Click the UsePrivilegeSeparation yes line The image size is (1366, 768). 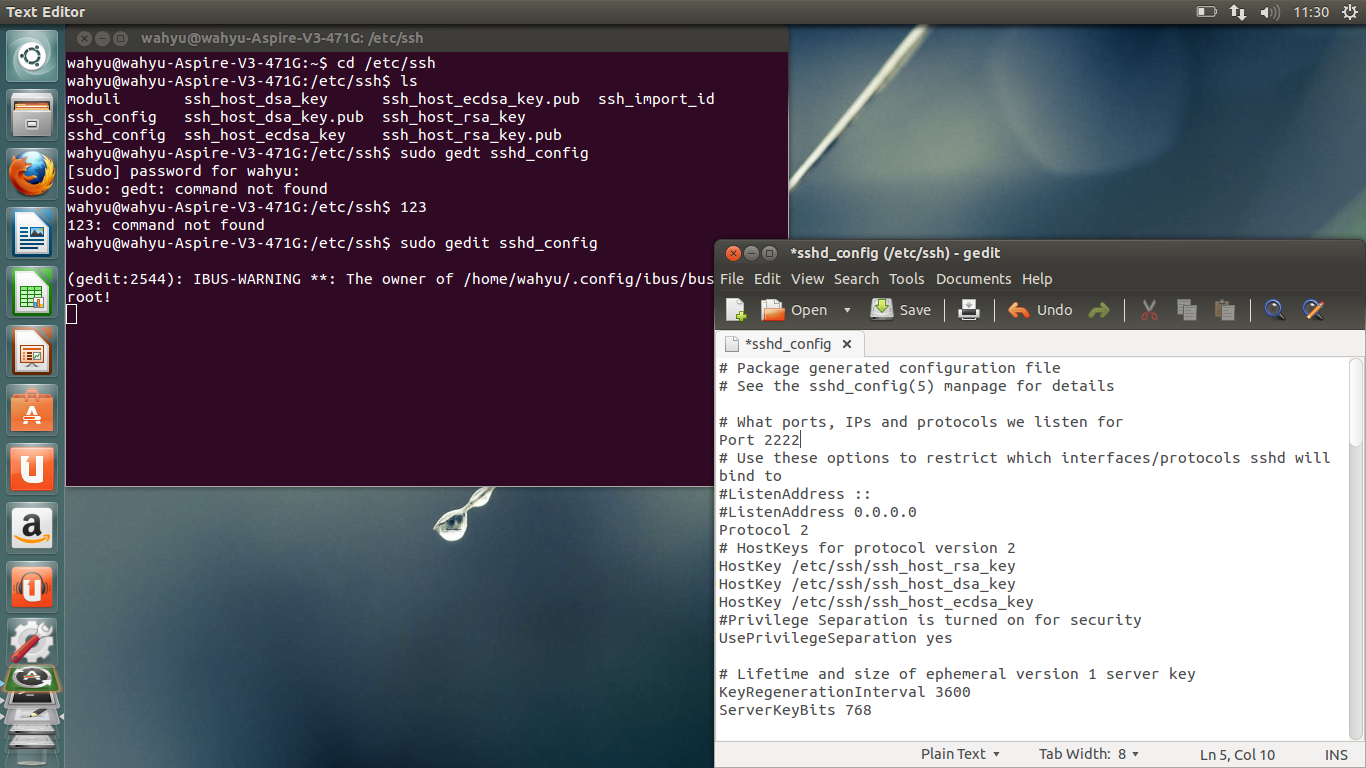[835, 638]
